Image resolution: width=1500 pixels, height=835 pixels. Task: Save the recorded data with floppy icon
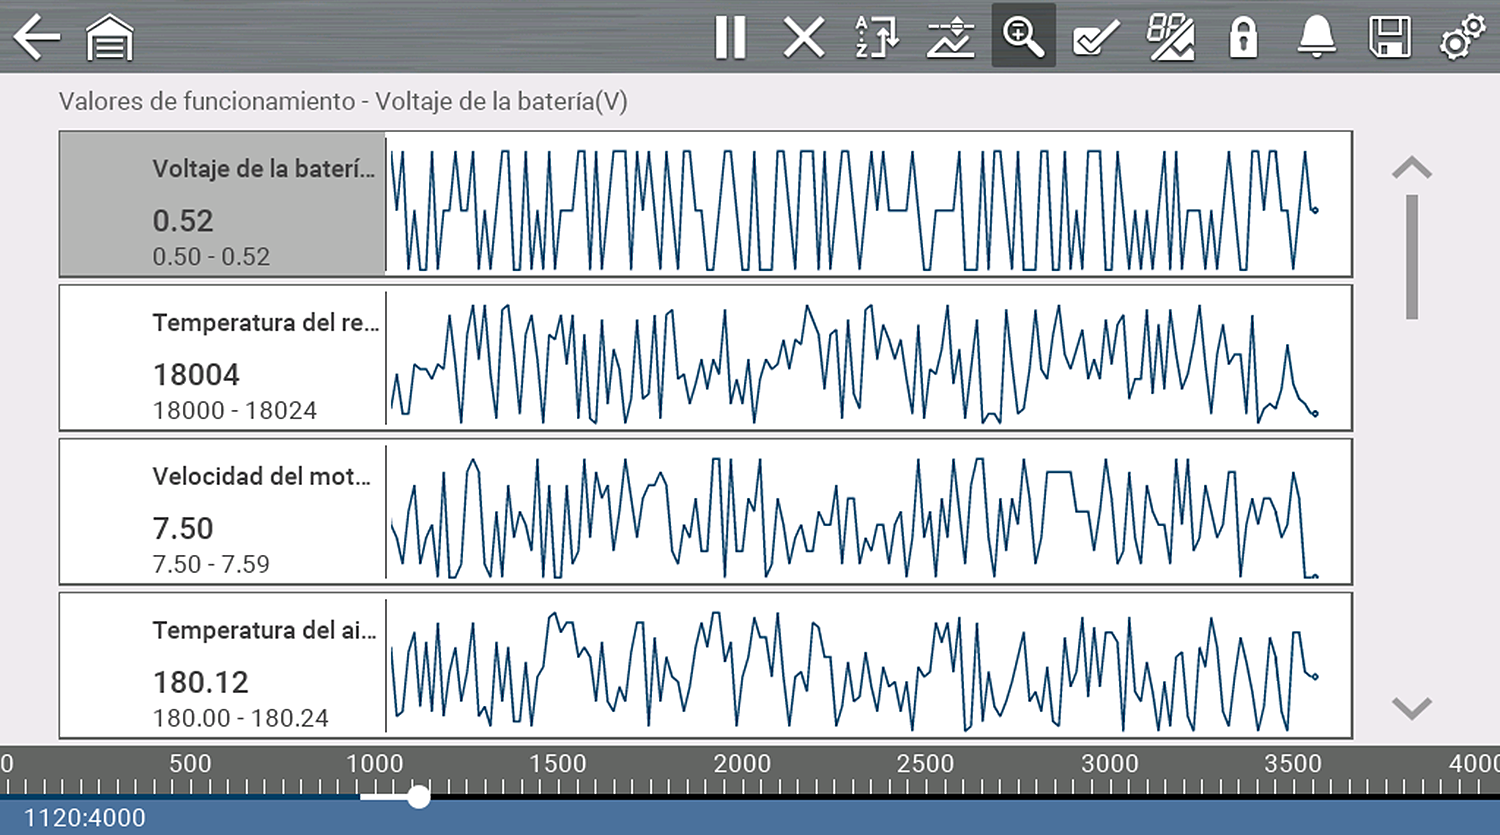pos(1389,38)
